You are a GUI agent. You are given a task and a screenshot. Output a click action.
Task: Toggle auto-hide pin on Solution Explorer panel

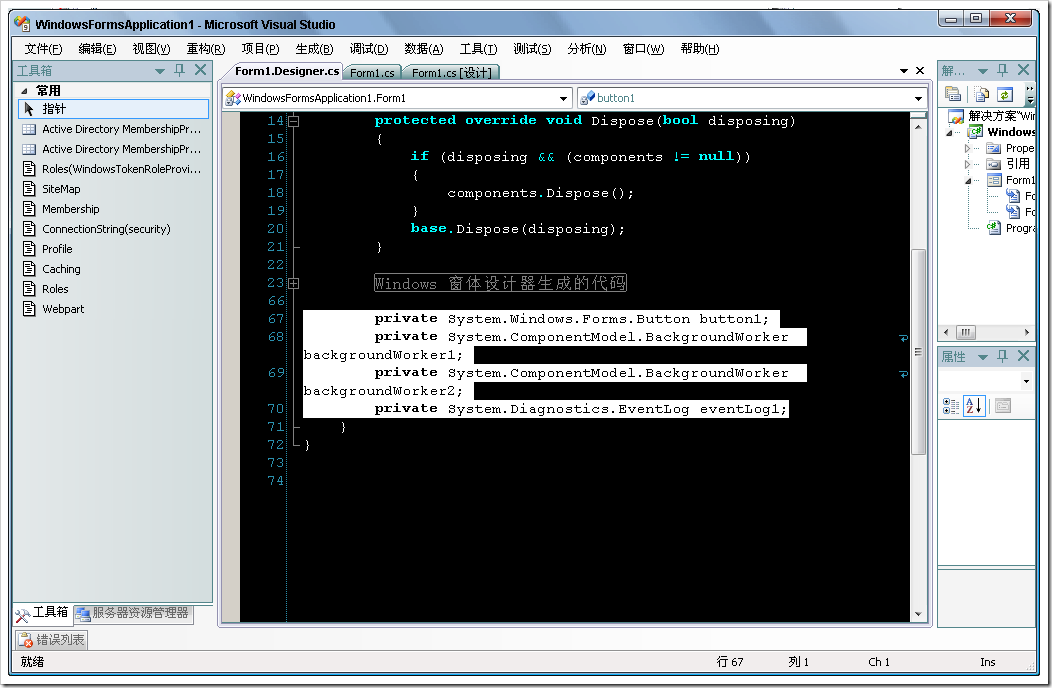click(x=1002, y=70)
